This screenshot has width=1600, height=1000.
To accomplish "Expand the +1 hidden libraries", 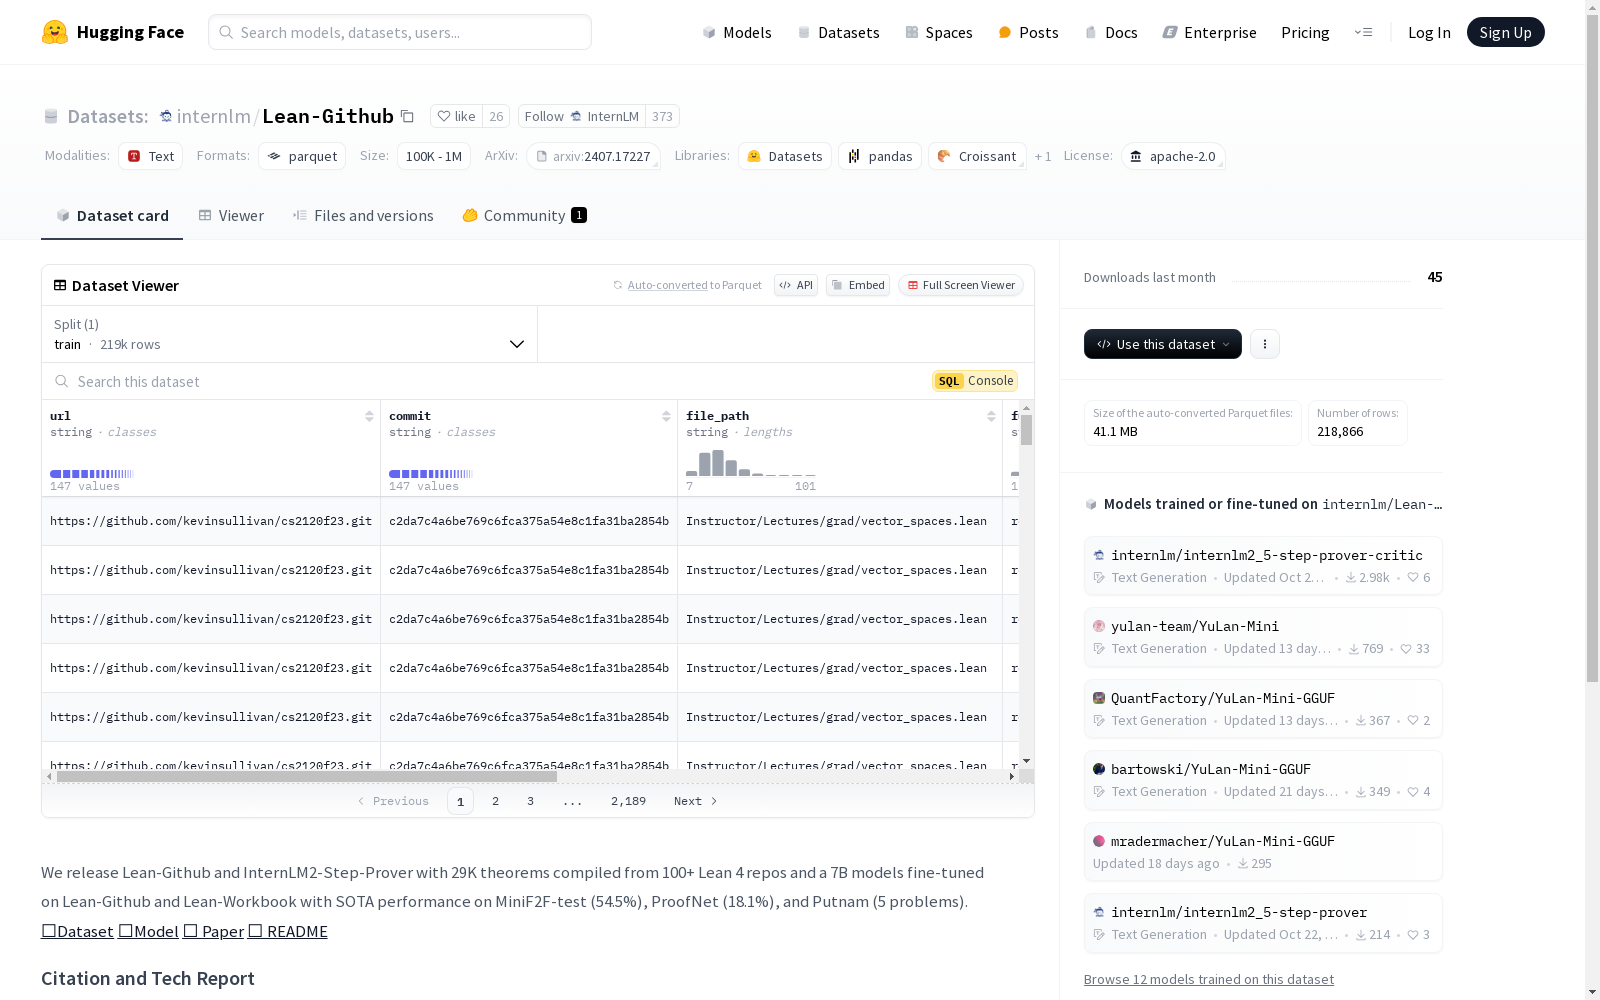I will point(1043,156).
